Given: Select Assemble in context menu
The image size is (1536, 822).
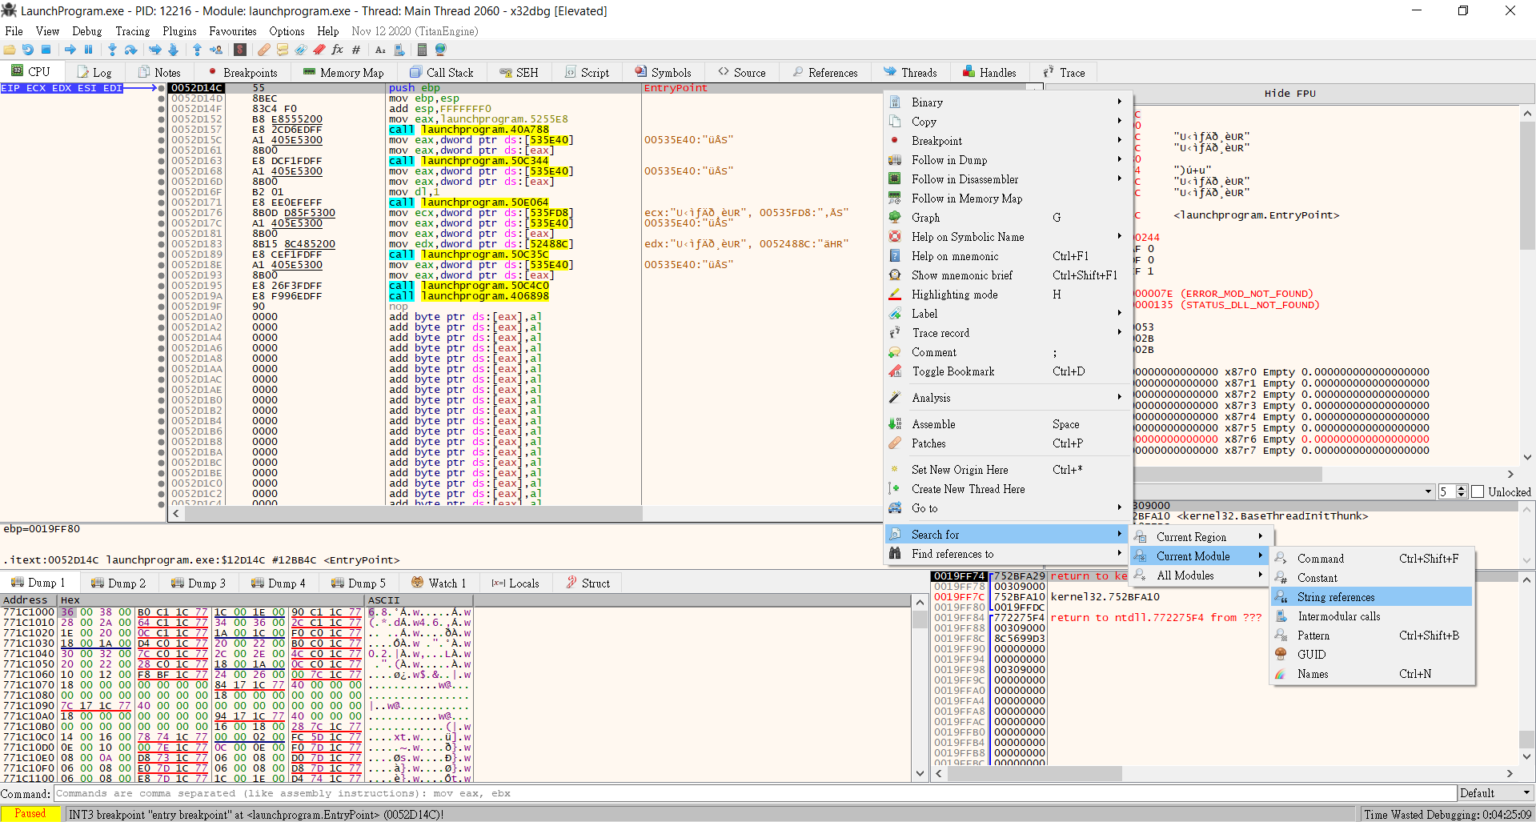Looking at the screenshot, I should 1007,424.
